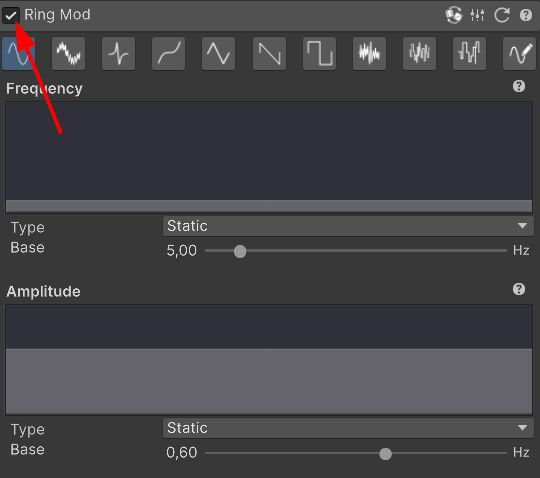
Task: Open the Frequency section help icon
Action: point(519,86)
